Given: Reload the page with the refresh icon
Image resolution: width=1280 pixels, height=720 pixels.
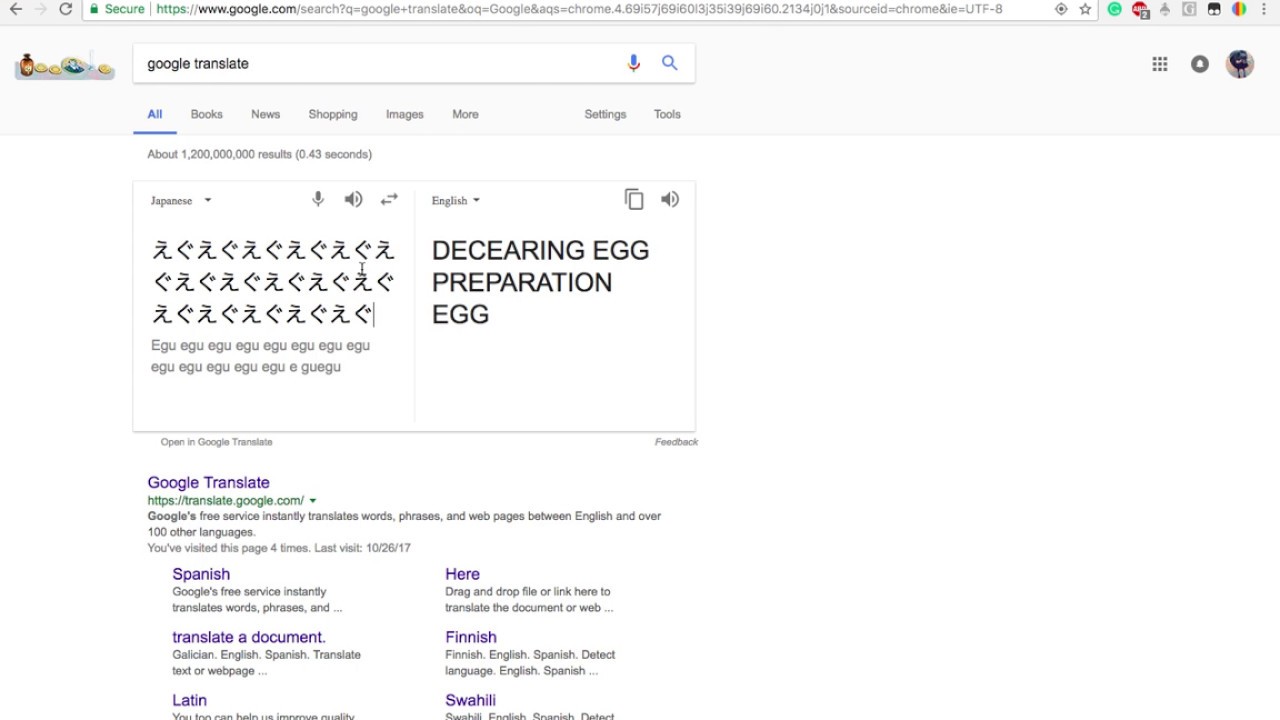Looking at the screenshot, I should pos(66,9).
